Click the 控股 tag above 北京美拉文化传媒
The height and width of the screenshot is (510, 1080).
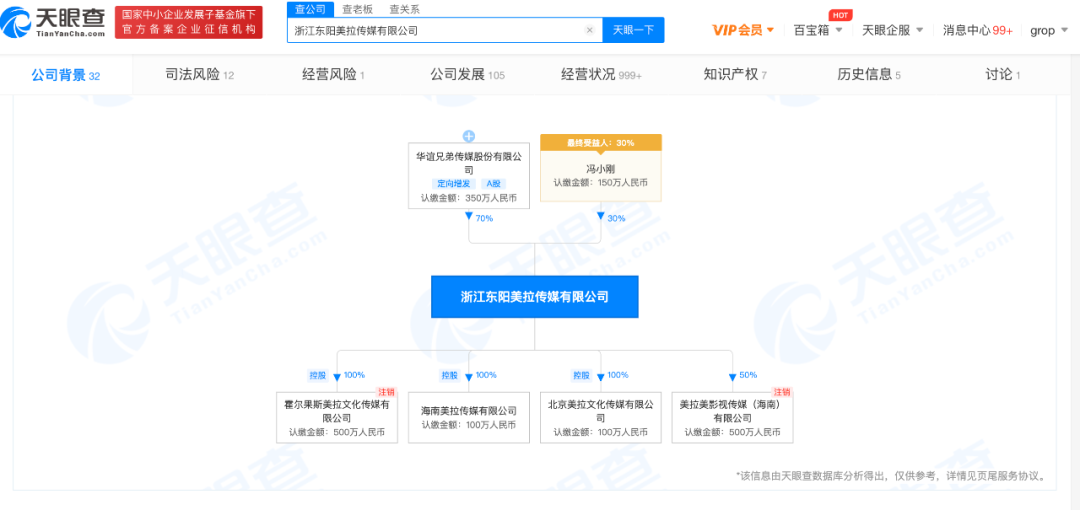(x=581, y=376)
